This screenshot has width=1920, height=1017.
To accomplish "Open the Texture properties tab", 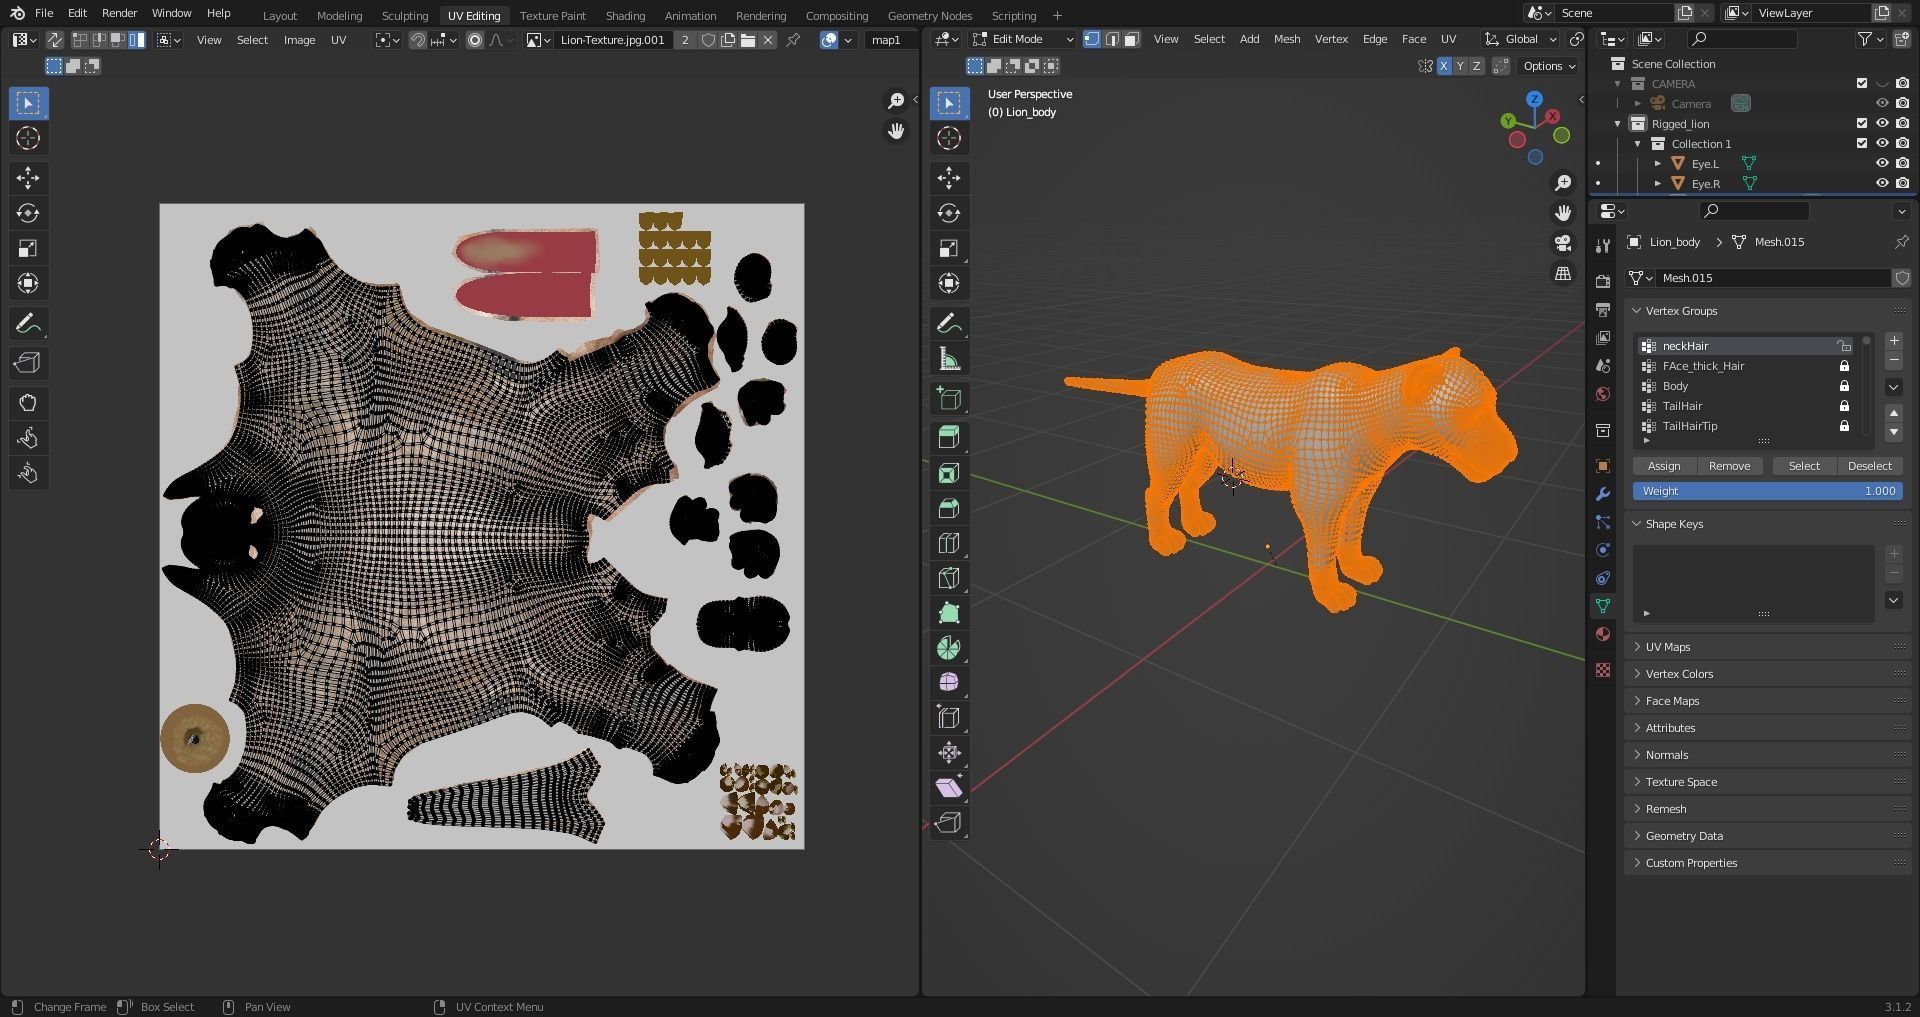I will coord(1603,669).
